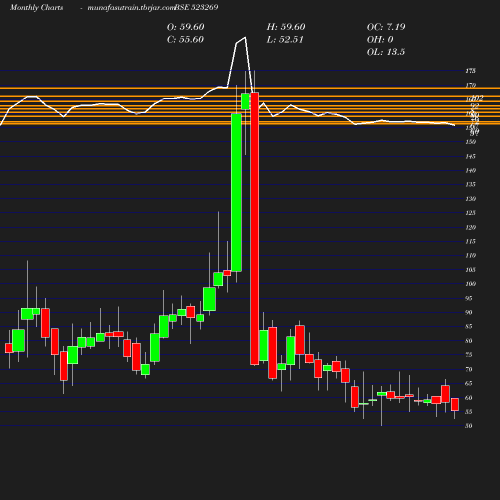The image size is (500, 500).
Task: Click the 55 price axis label
Action: tap(469, 412)
